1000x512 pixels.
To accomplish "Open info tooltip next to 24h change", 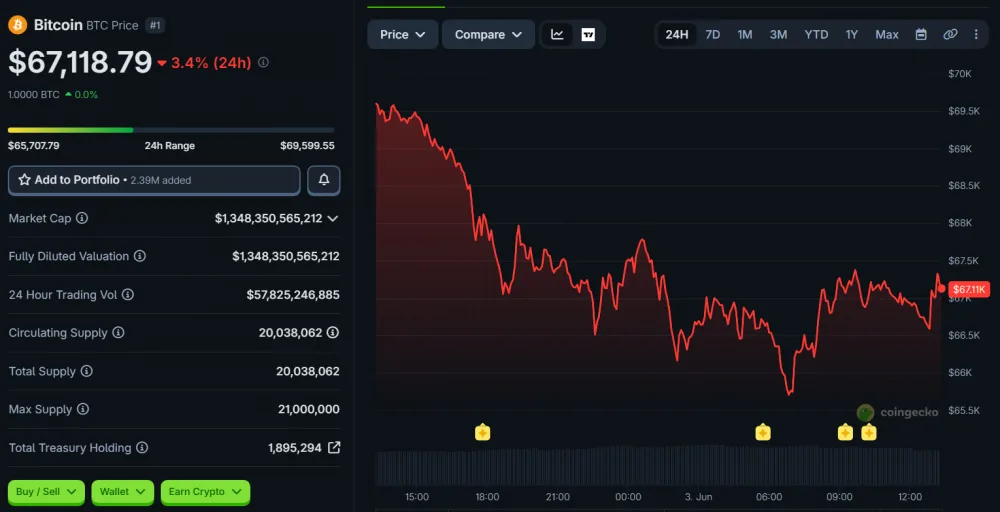I will coord(263,62).
